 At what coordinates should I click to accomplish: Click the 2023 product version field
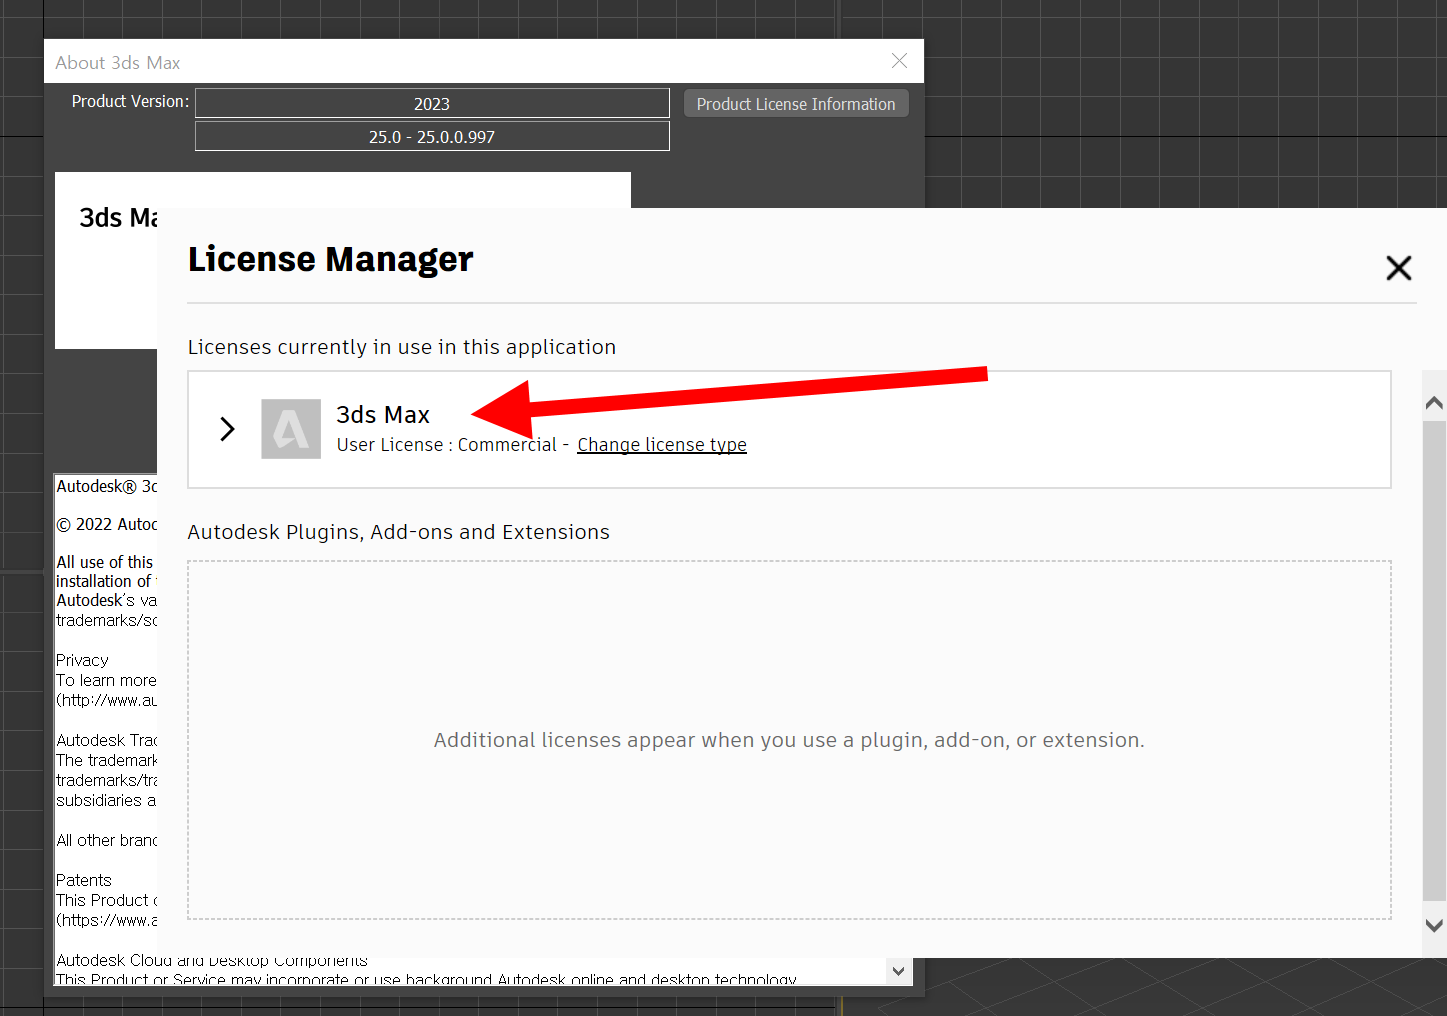(x=432, y=104)
